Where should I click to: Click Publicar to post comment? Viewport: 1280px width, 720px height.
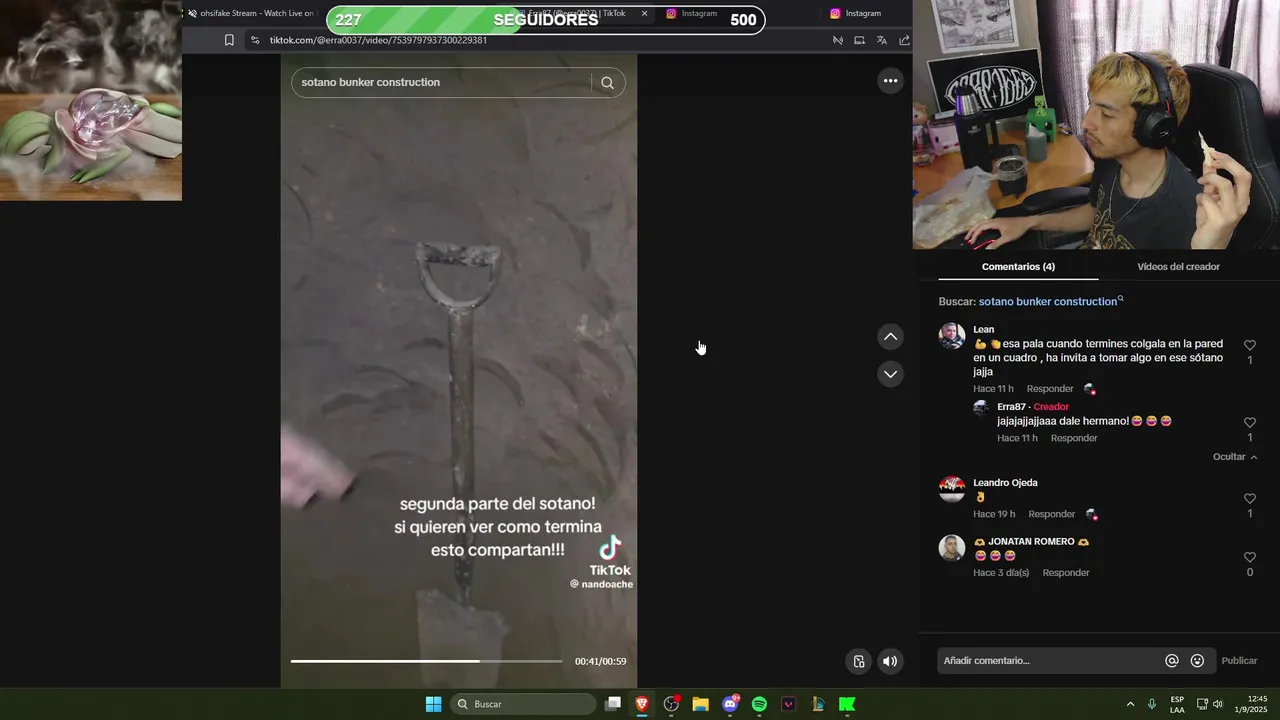(1239, 661)
